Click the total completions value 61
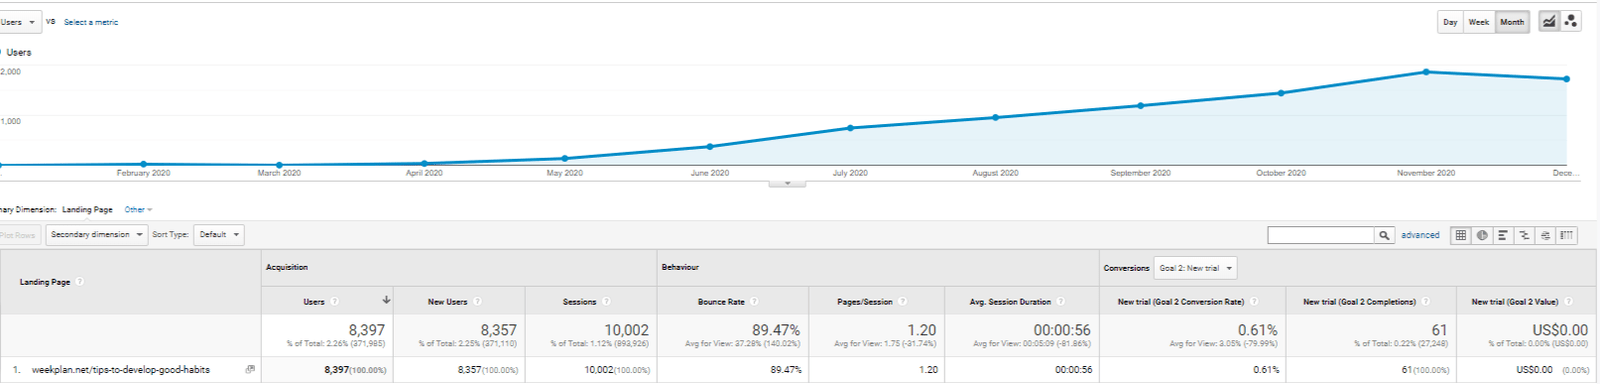Image resolution: width=1600 pixels, height=384 pixels. pos(1439,330)
